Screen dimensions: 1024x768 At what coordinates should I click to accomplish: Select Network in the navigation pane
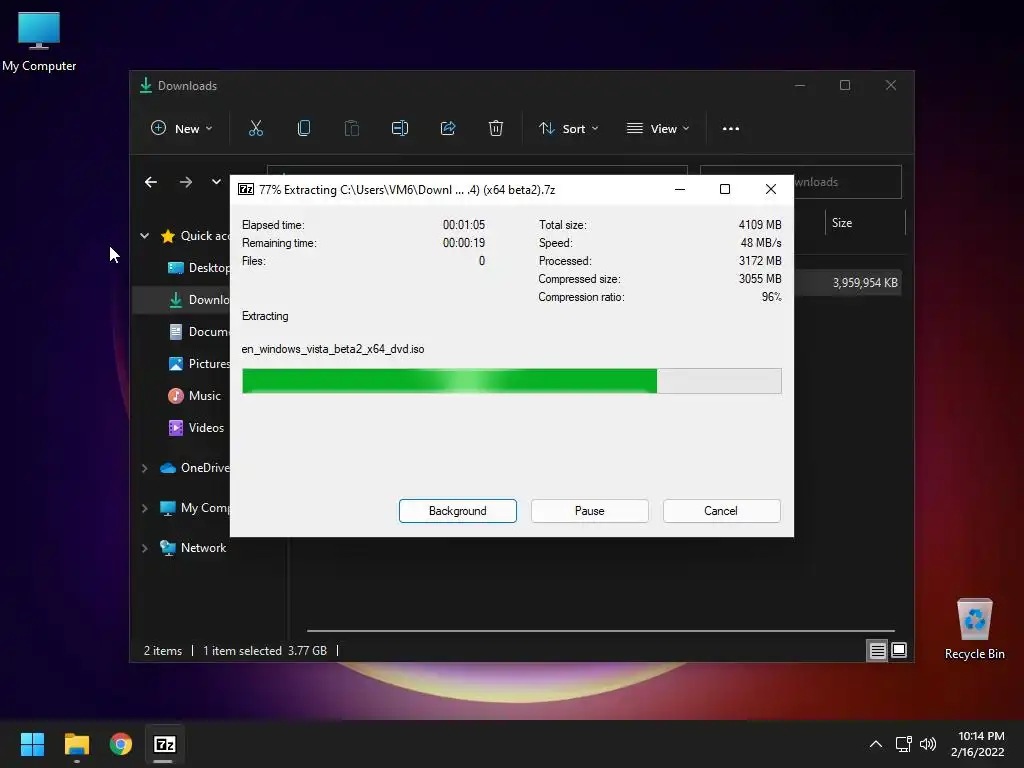193,548
